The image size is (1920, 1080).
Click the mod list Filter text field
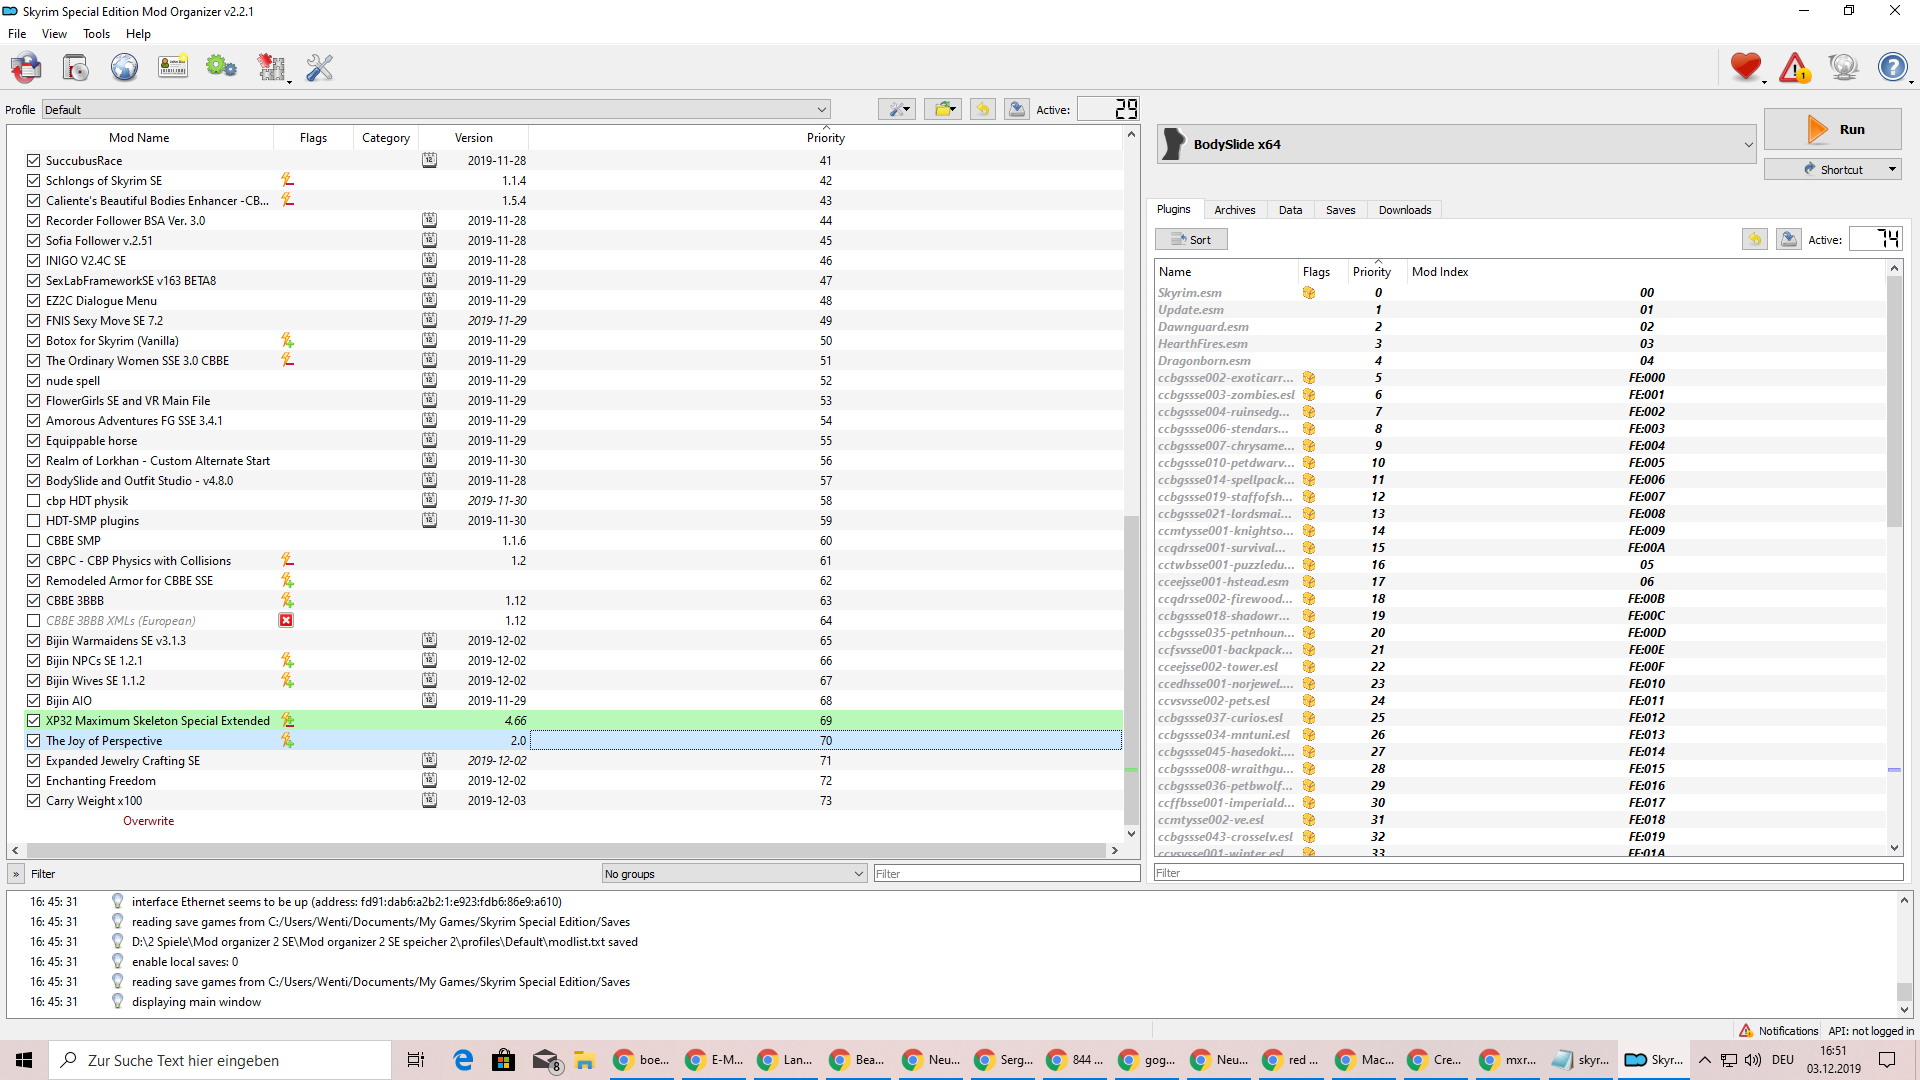[x=1007, y=873]
